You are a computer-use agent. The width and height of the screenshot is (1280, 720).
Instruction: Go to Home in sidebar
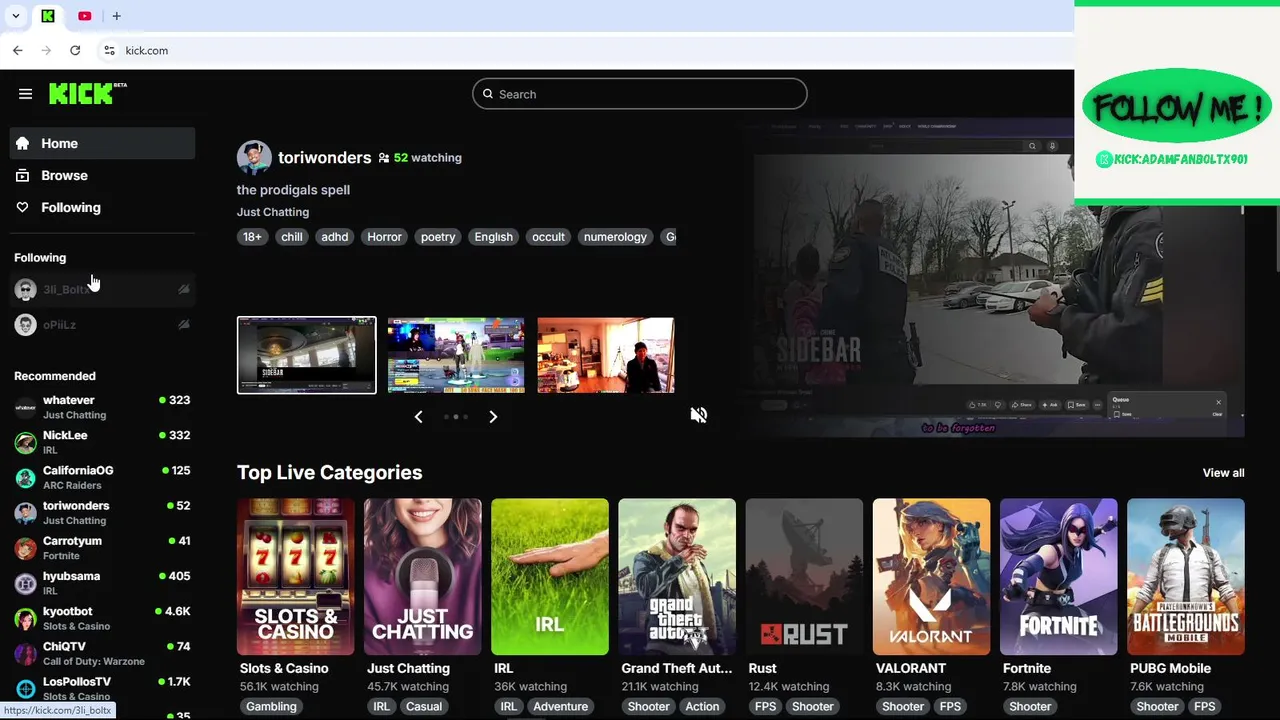pyautogui.click(x=102, y=143)
